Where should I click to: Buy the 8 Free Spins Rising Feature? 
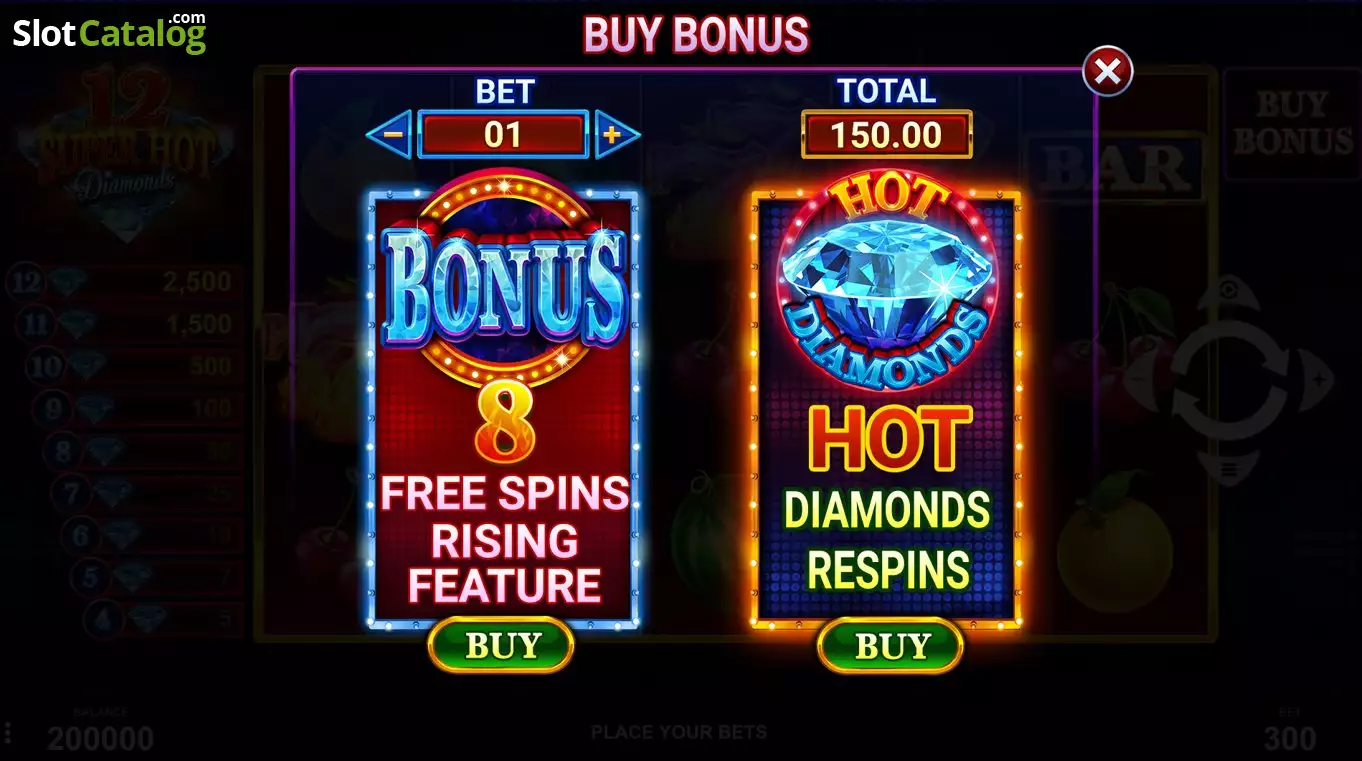(501, 646)
